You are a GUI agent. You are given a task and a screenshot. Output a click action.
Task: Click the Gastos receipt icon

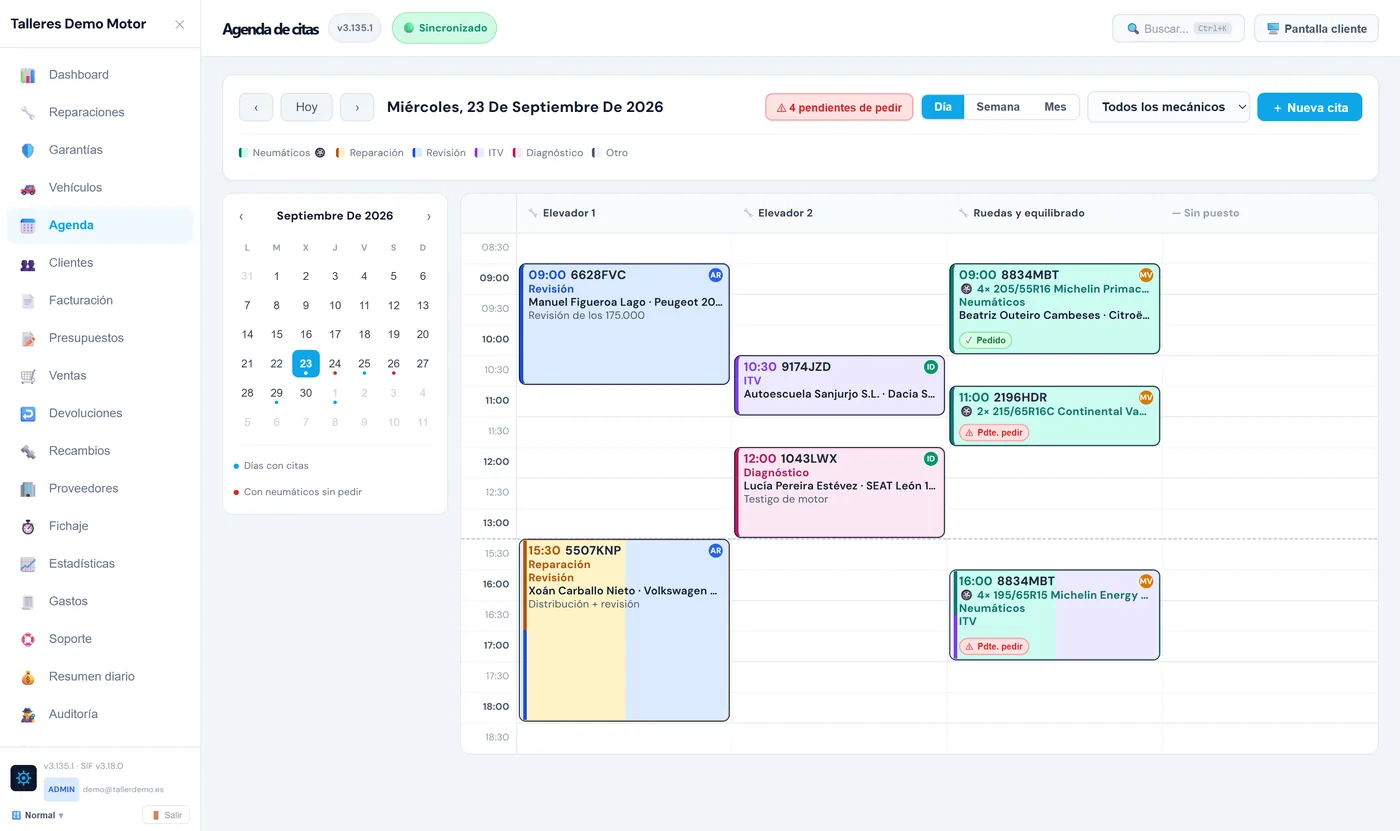[28, 601]
